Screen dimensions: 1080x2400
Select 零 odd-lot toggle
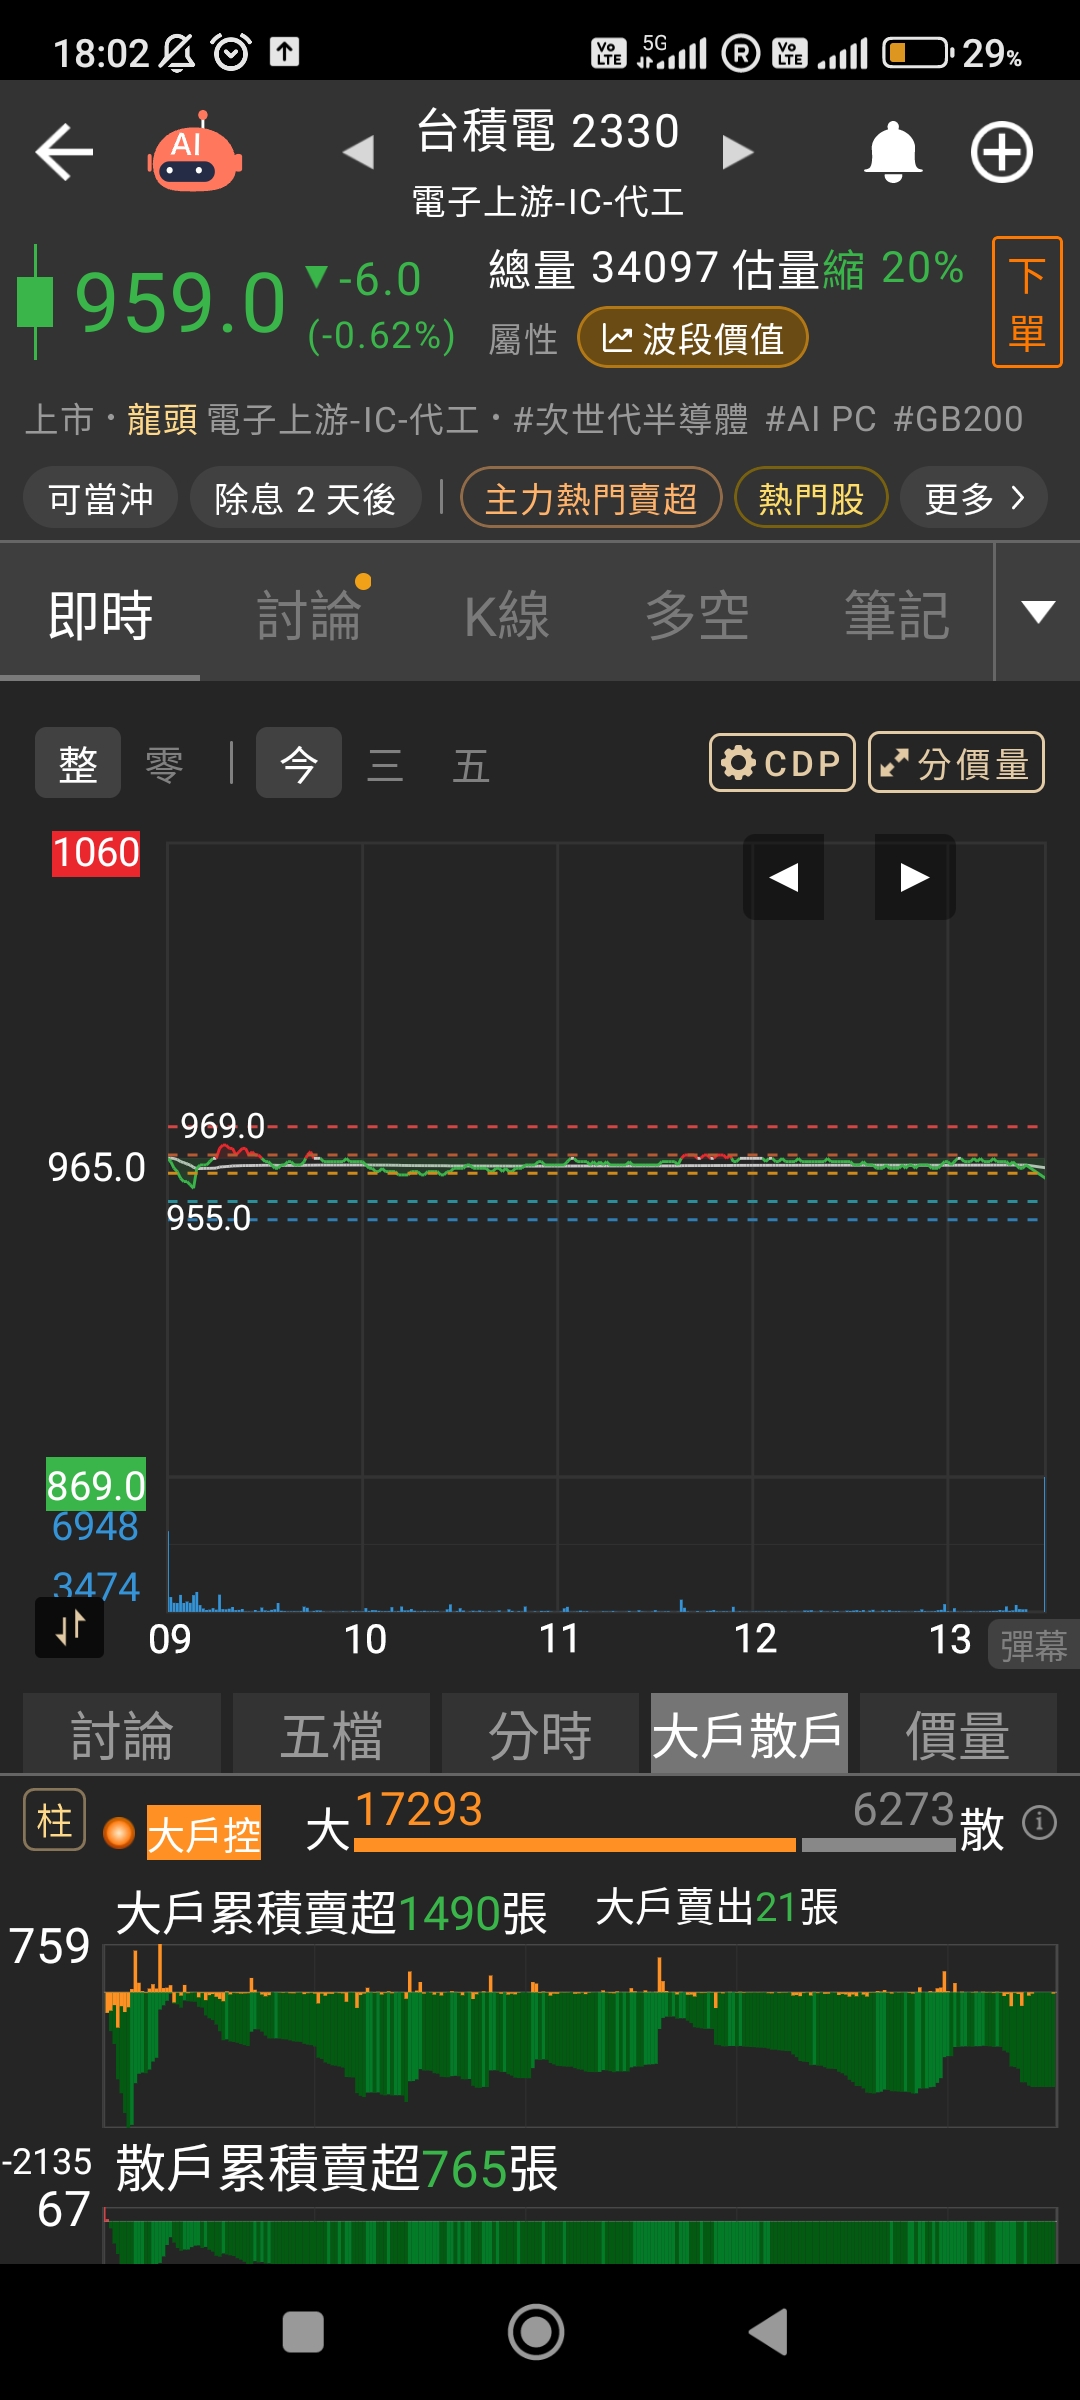pos(164,764)
